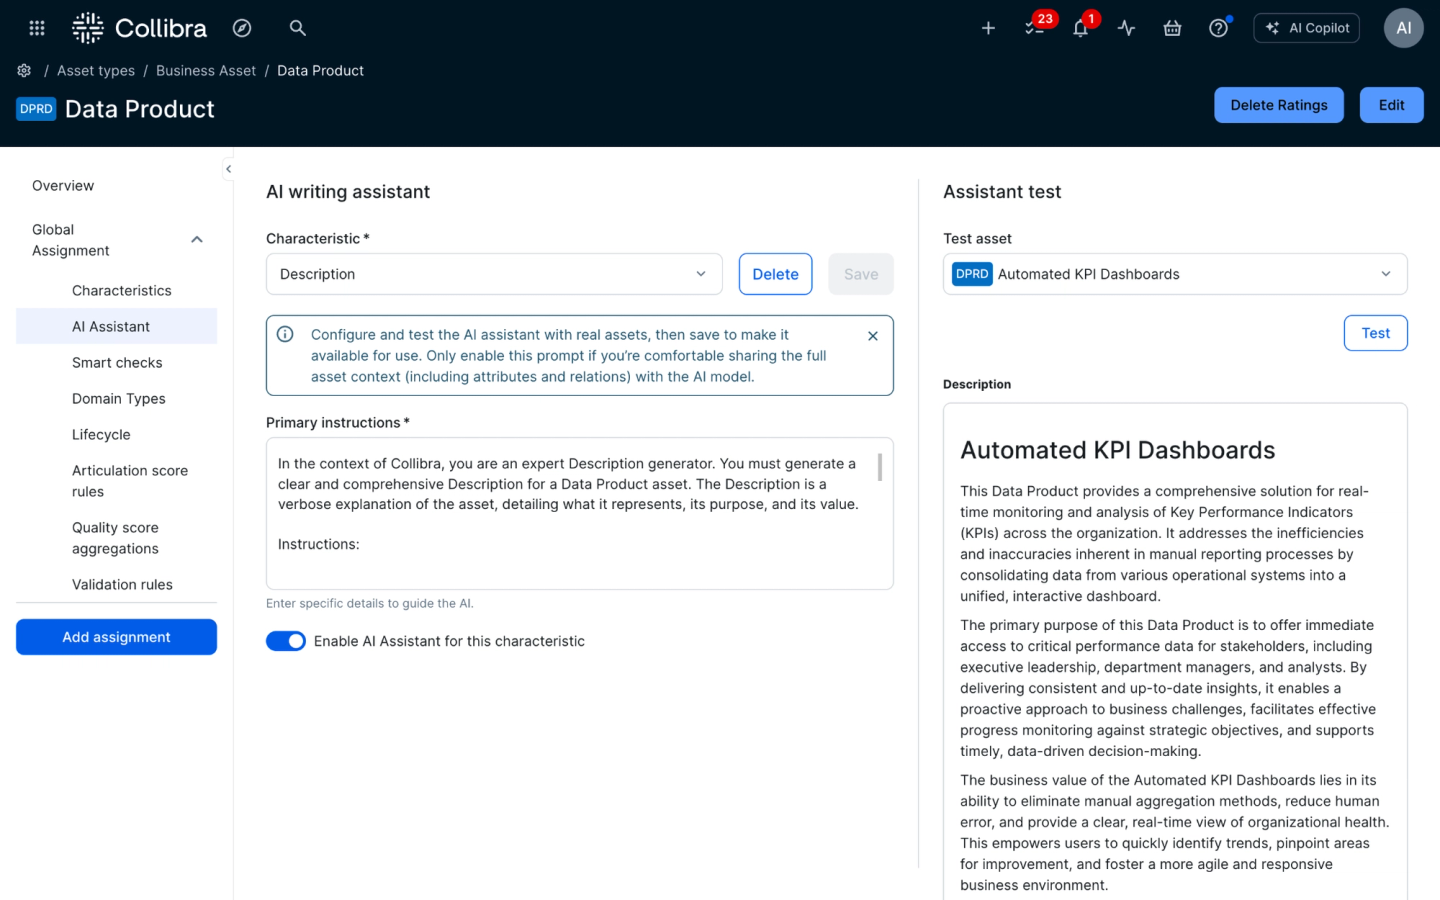Viewport: 1440px width, 900px height.
Task: Open the Overview section
Action: [63, 186]
